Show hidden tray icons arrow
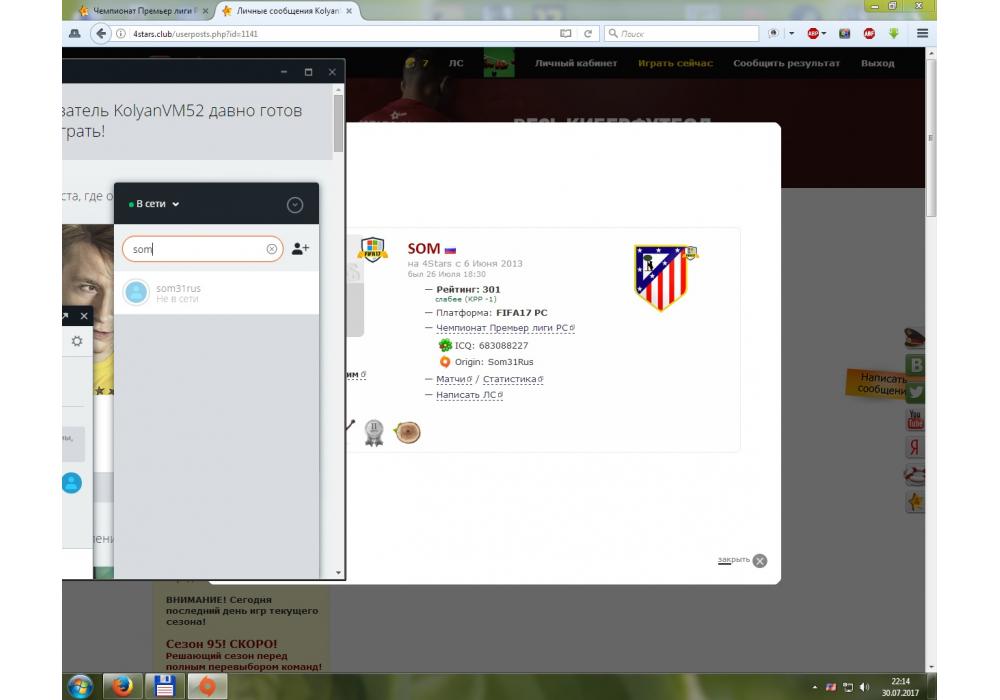Viewport: 1000px width, 700px height. (814, 687)
